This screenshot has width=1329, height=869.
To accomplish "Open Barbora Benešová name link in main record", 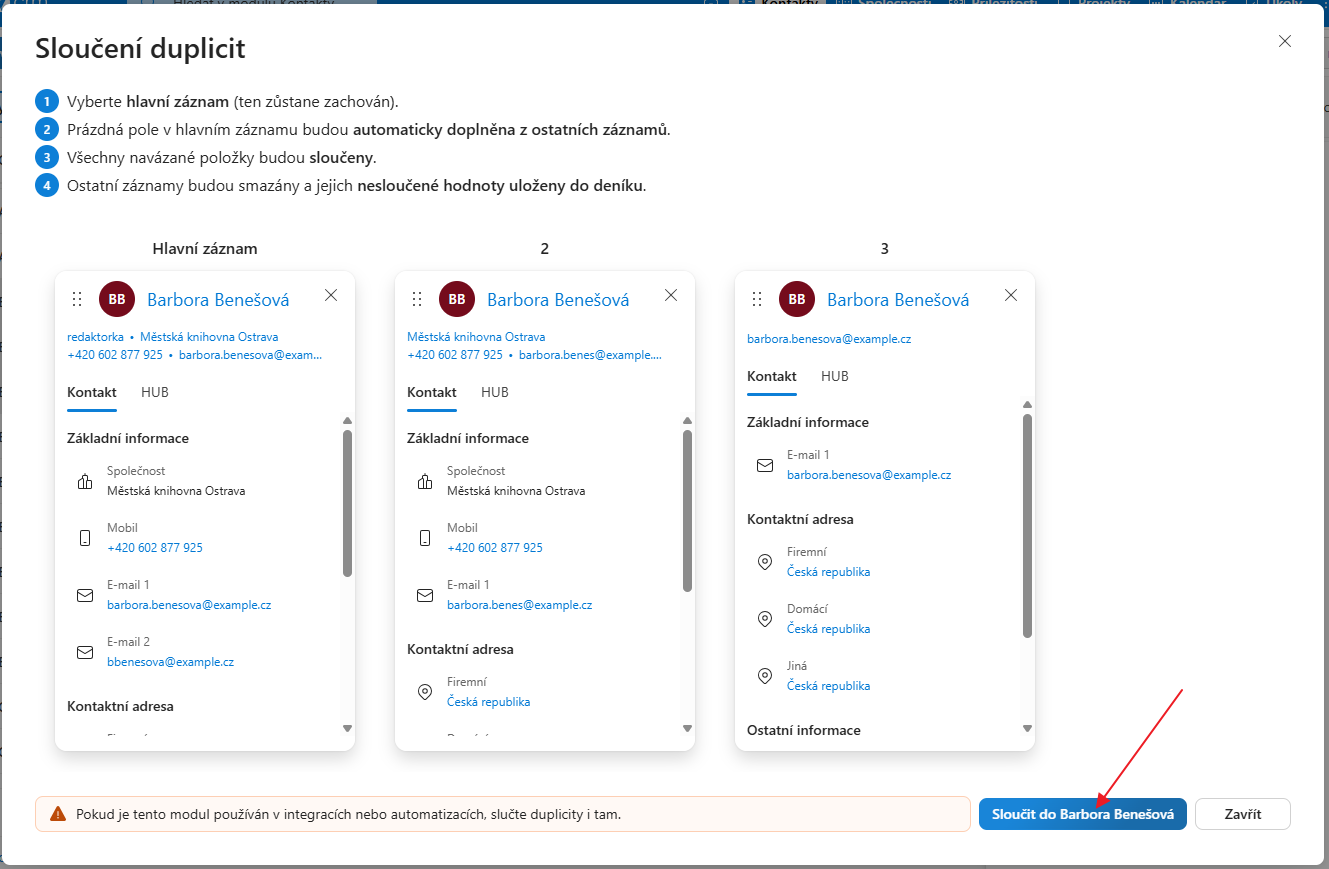I will (218, 299).
